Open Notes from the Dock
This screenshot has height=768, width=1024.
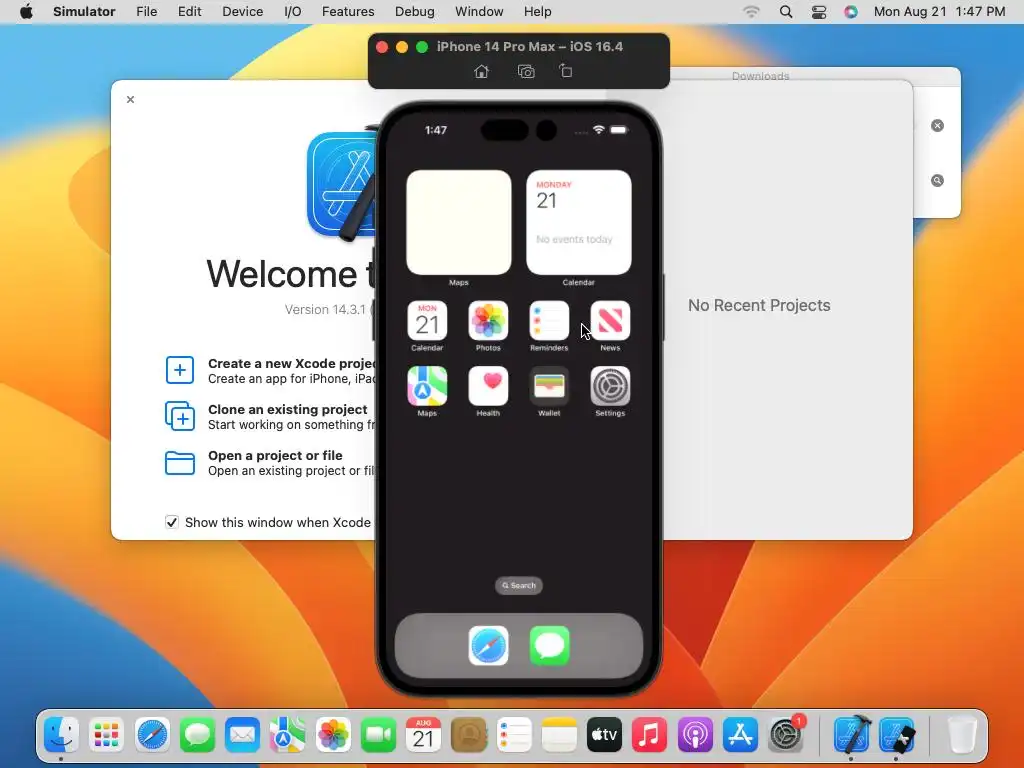559,735
